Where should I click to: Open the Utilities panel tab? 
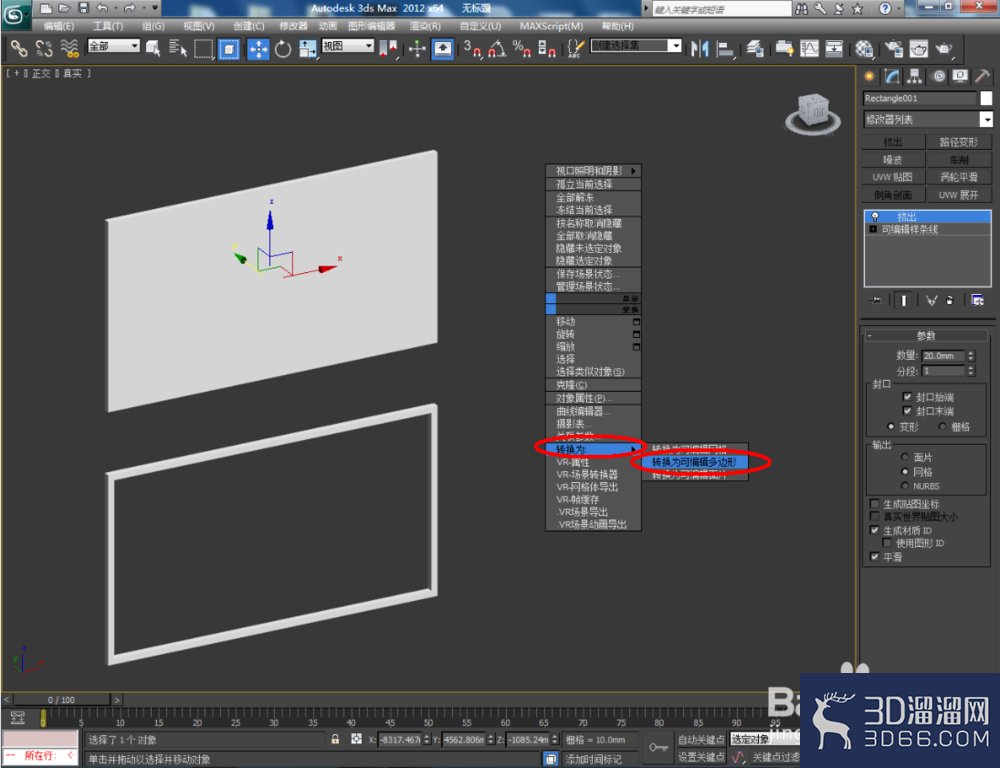pyautogui.click(x=982, y=77)
